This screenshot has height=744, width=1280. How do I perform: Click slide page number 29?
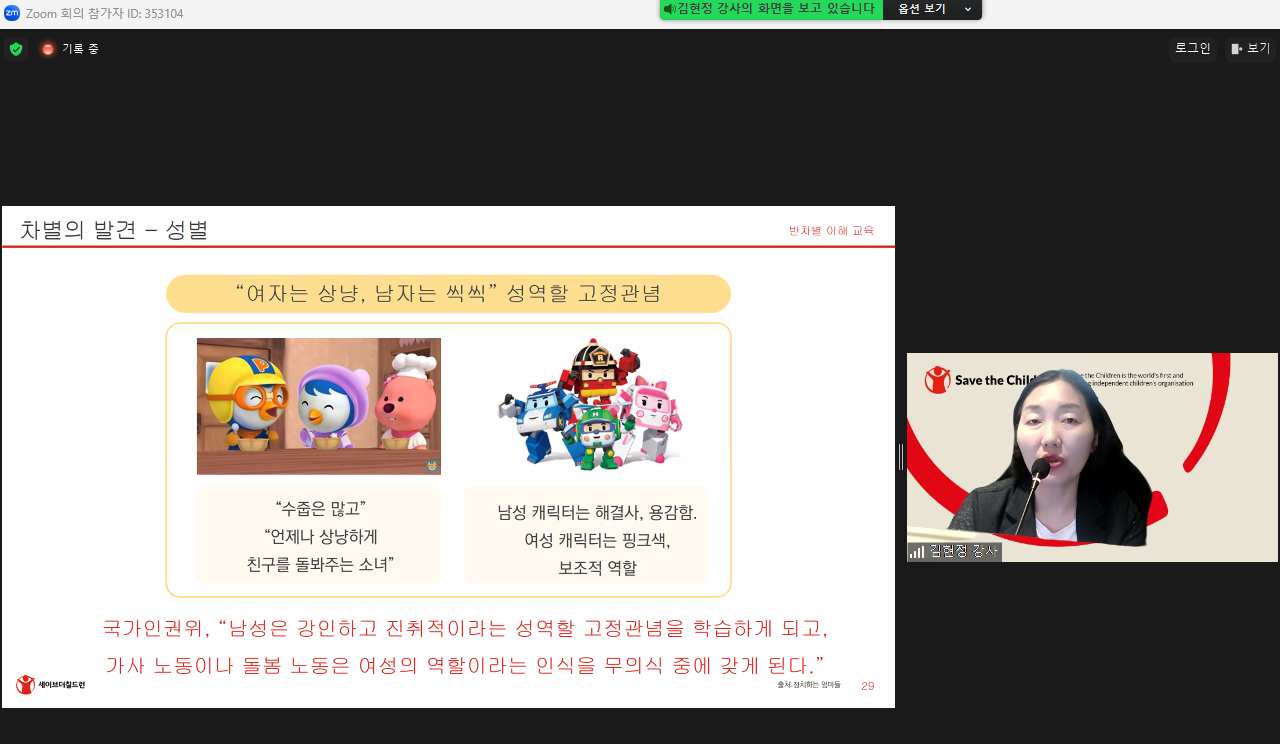(868, 686)
